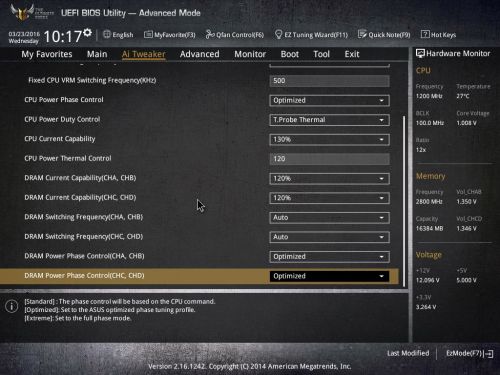Open DRAM Current Capability(CHA, CHB) dropdown
The image size is (500, 375).
click(x=329, y=179)
